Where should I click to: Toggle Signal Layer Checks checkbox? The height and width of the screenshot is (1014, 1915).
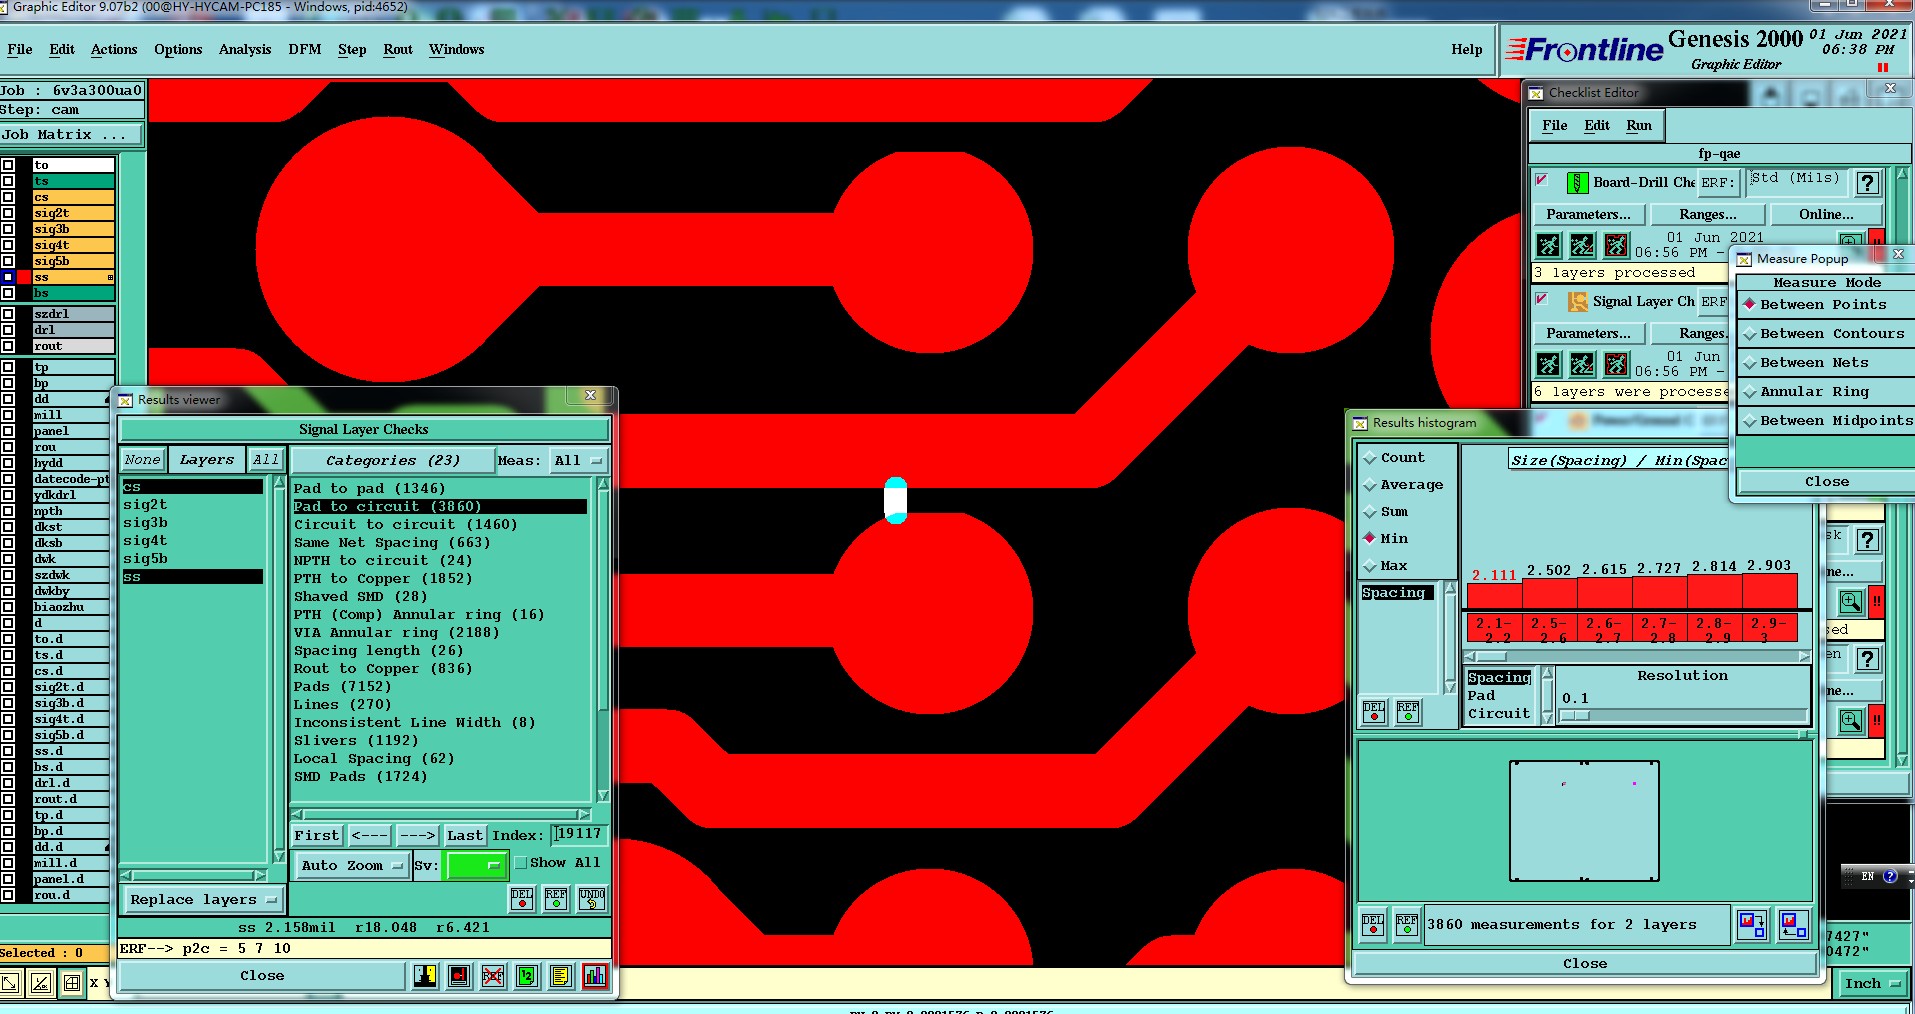(1542, 300)
